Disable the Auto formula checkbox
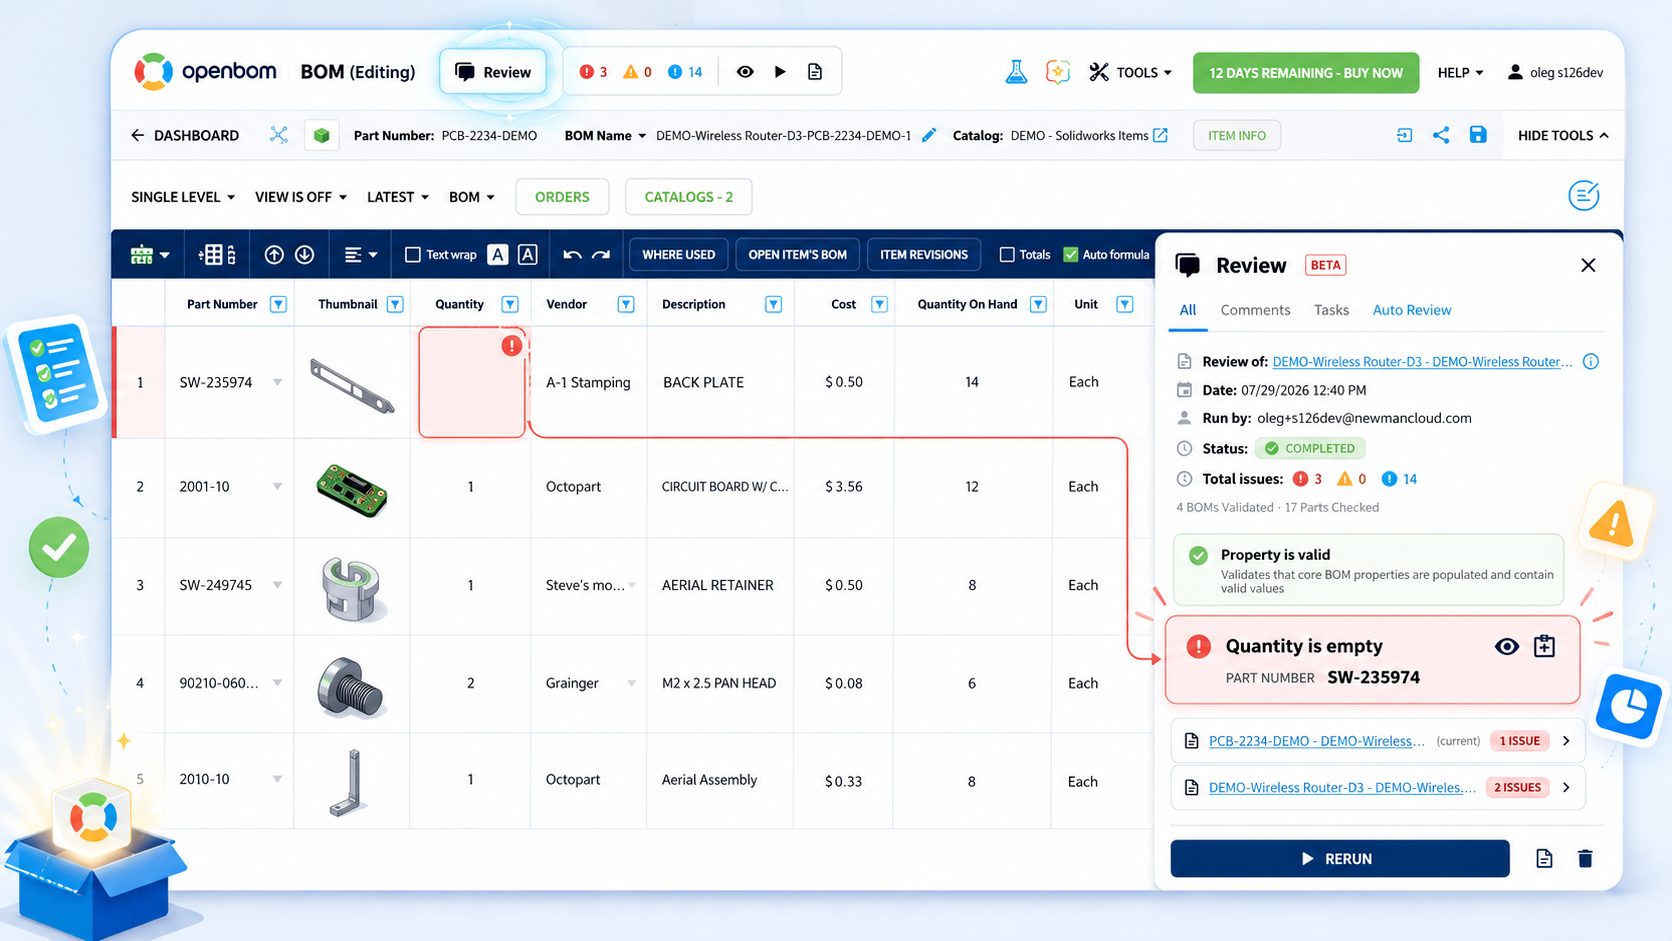 pyautogui.click(x=1071, y=255)
